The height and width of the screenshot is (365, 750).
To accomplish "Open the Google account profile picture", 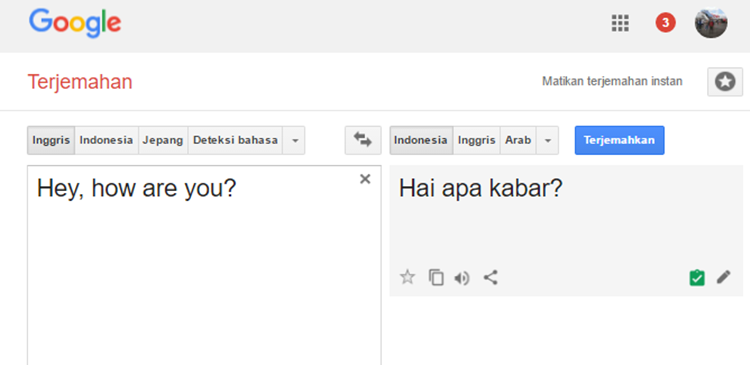I will 711,22.
